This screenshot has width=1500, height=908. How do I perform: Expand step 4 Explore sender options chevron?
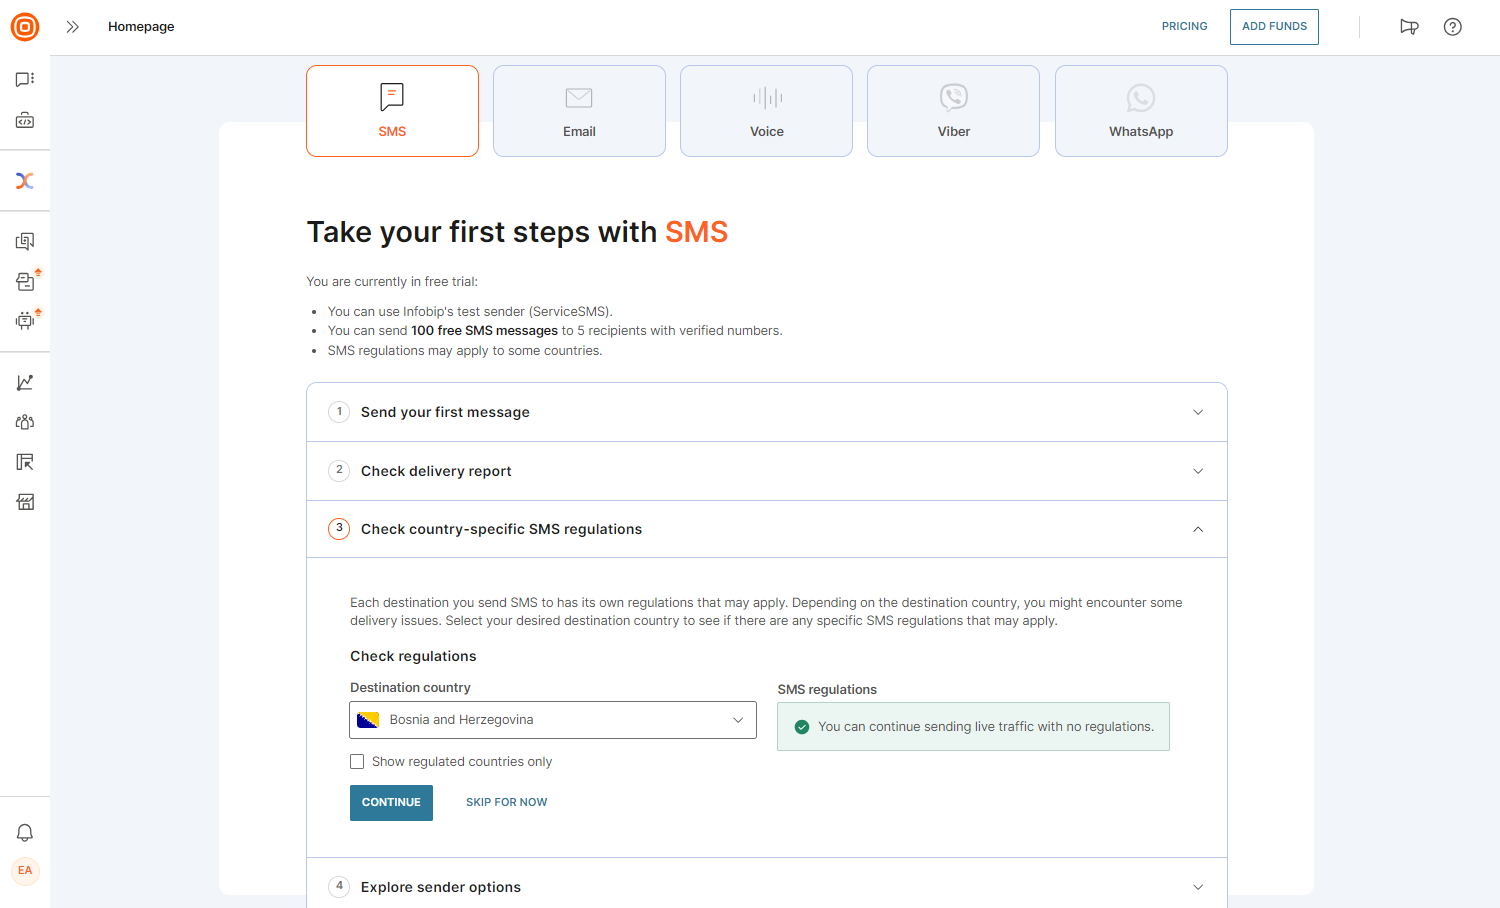click(x=1198, y=887)
